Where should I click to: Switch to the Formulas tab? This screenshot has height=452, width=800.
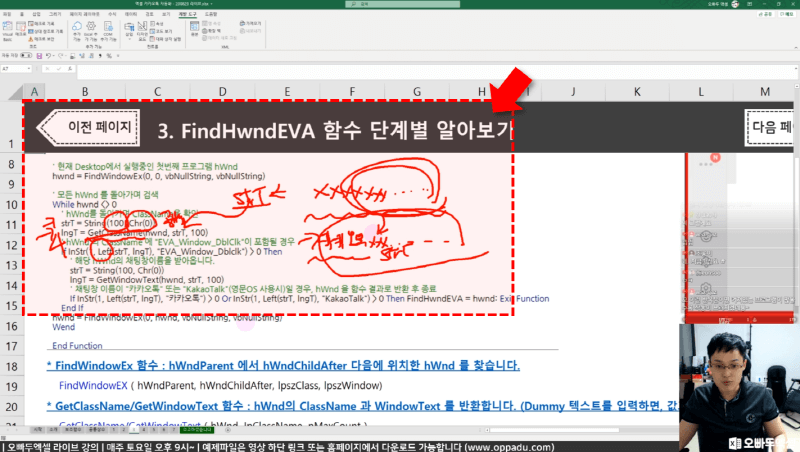pyautogui.click(x=112, y=14)
